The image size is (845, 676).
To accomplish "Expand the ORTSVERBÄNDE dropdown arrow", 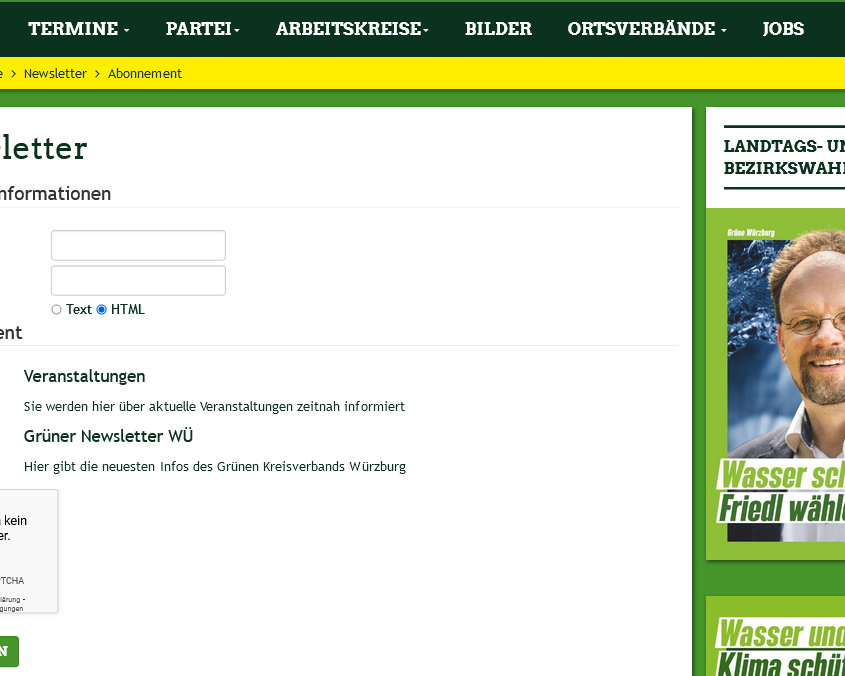I will pos(723,30).
